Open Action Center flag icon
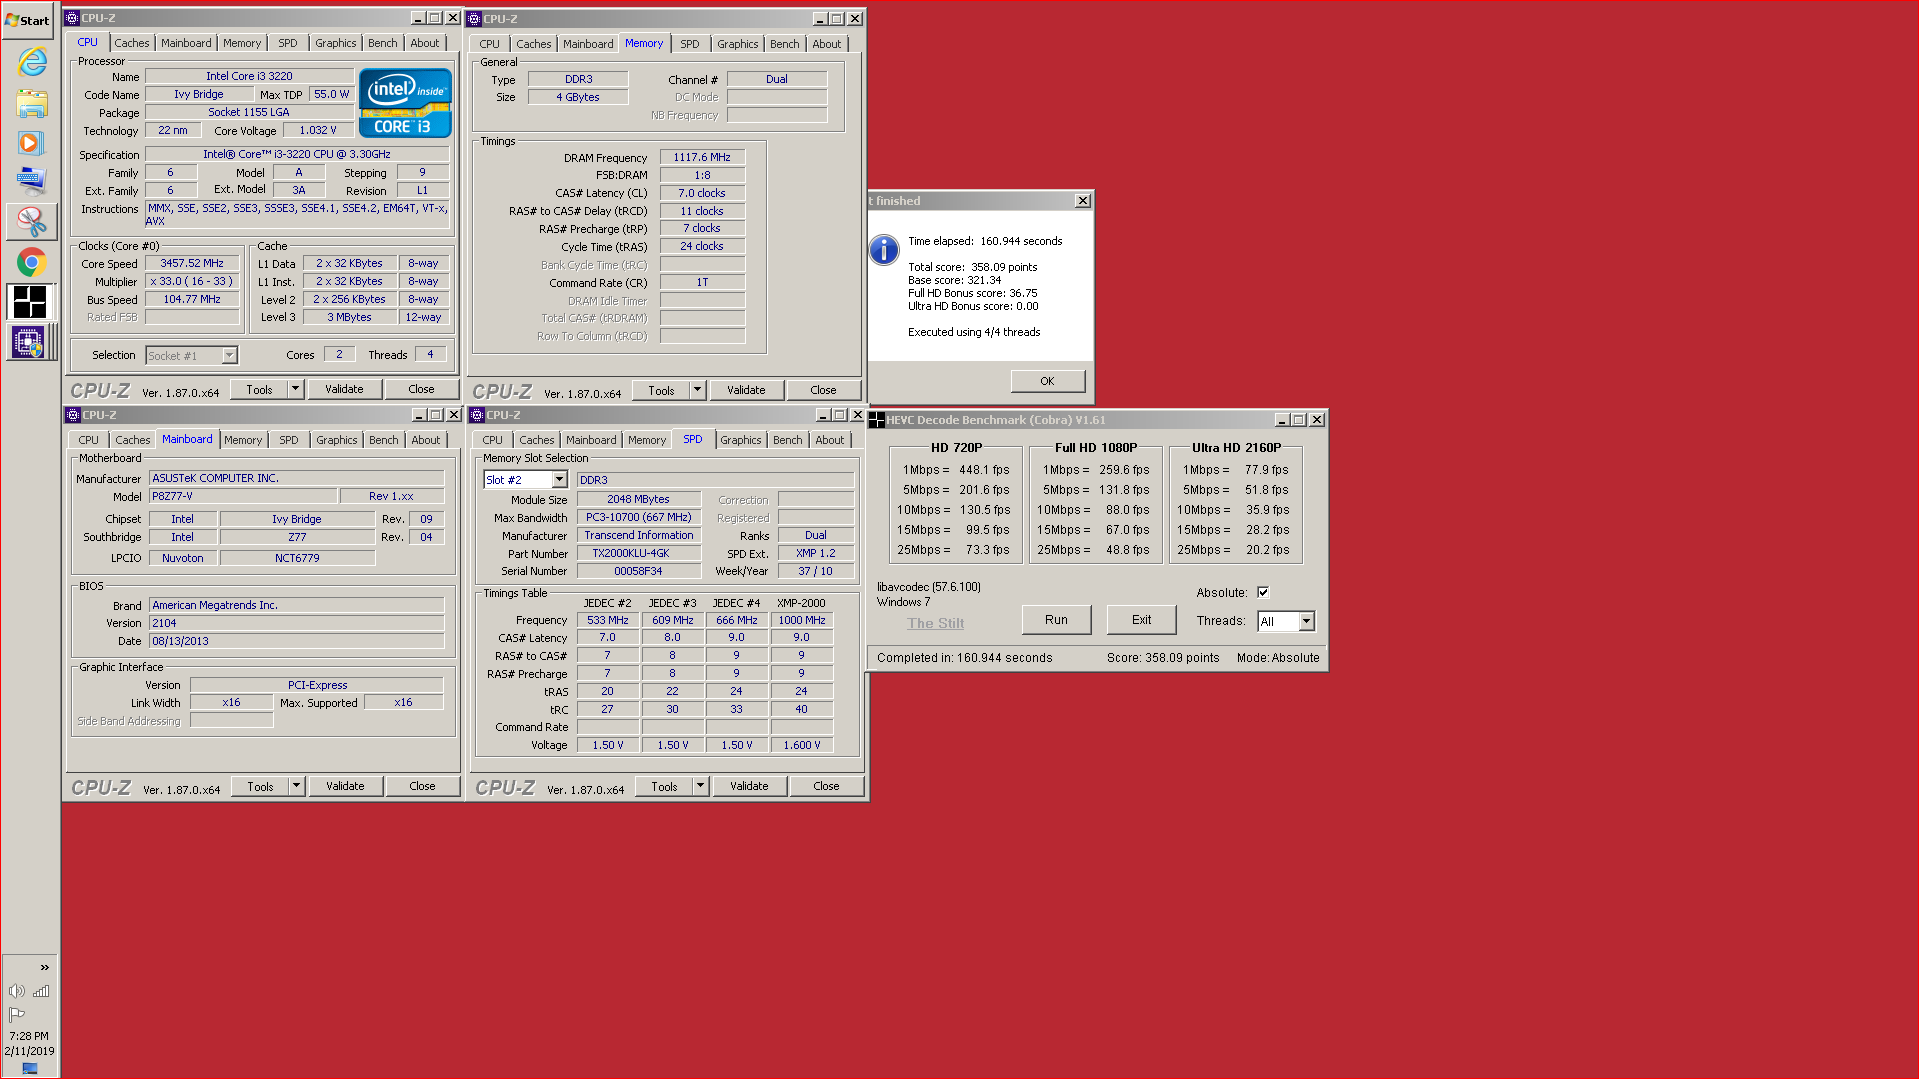This screenshot has width=1919, height=1079. click(x=17, y=1014)
